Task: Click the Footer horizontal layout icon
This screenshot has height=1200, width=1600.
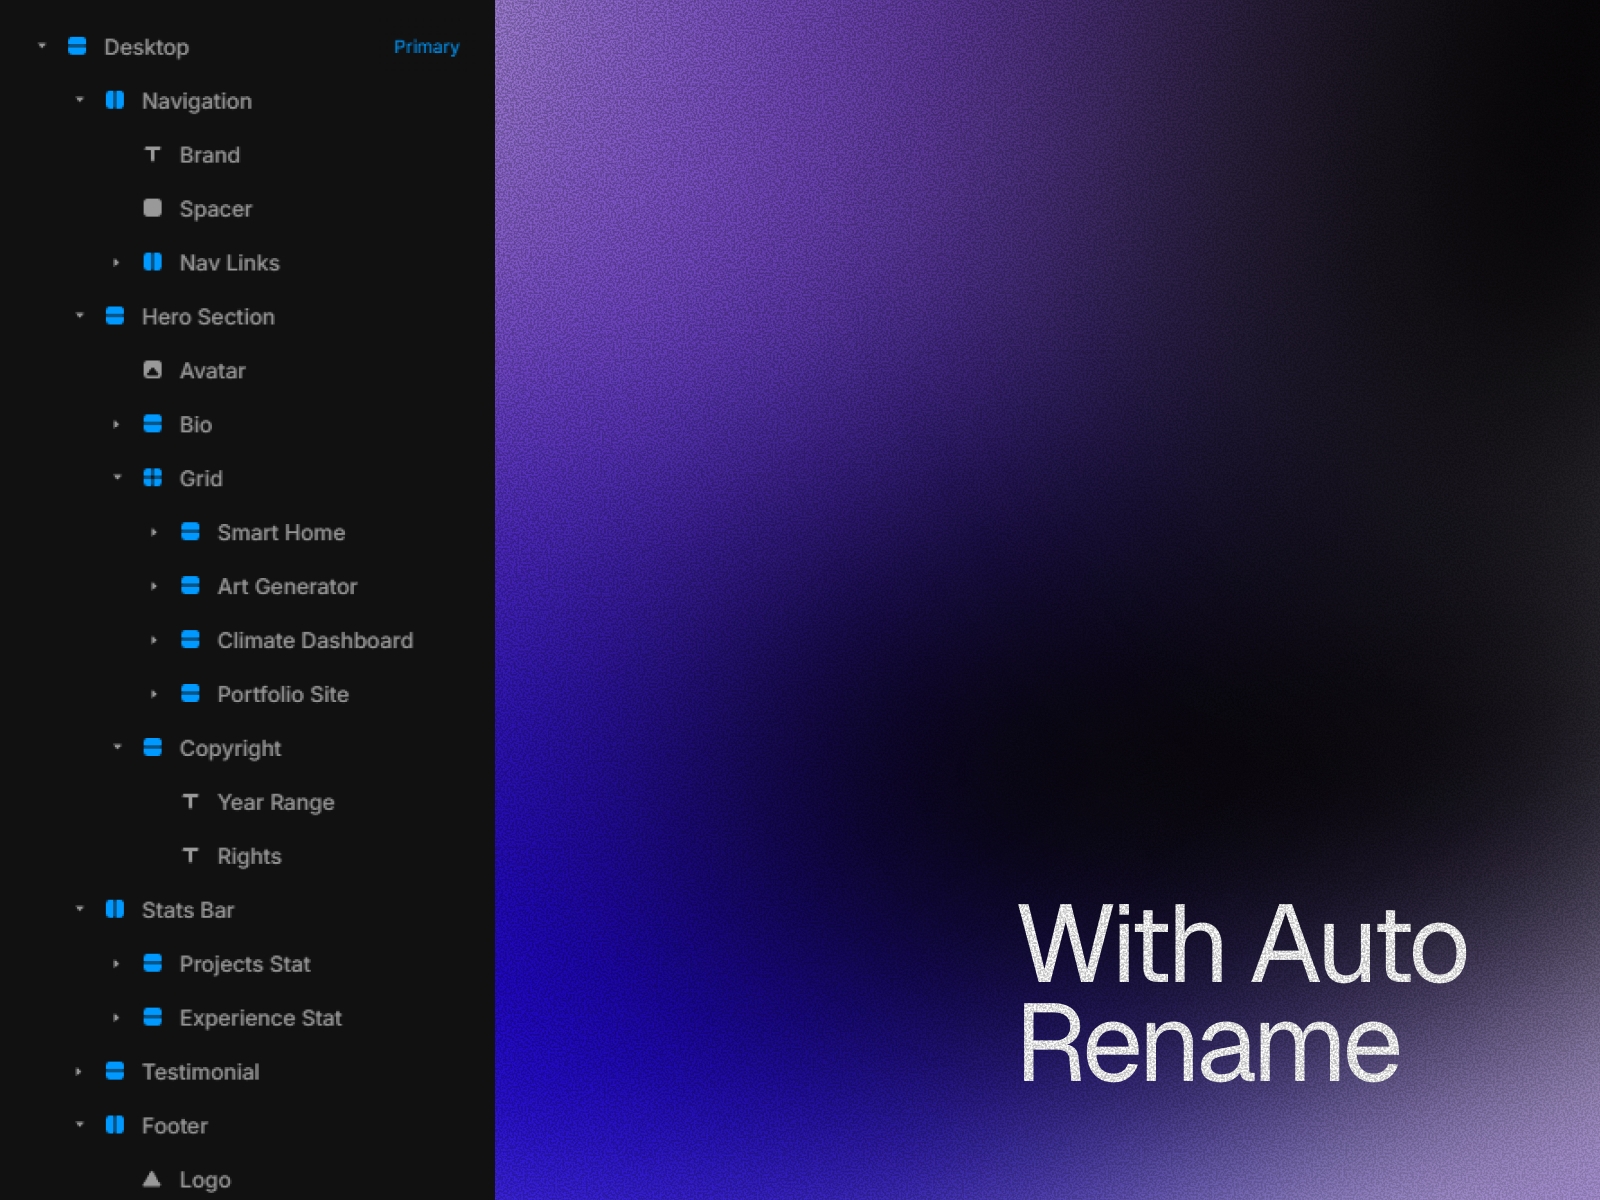Action: click(x=116, y=1125)
